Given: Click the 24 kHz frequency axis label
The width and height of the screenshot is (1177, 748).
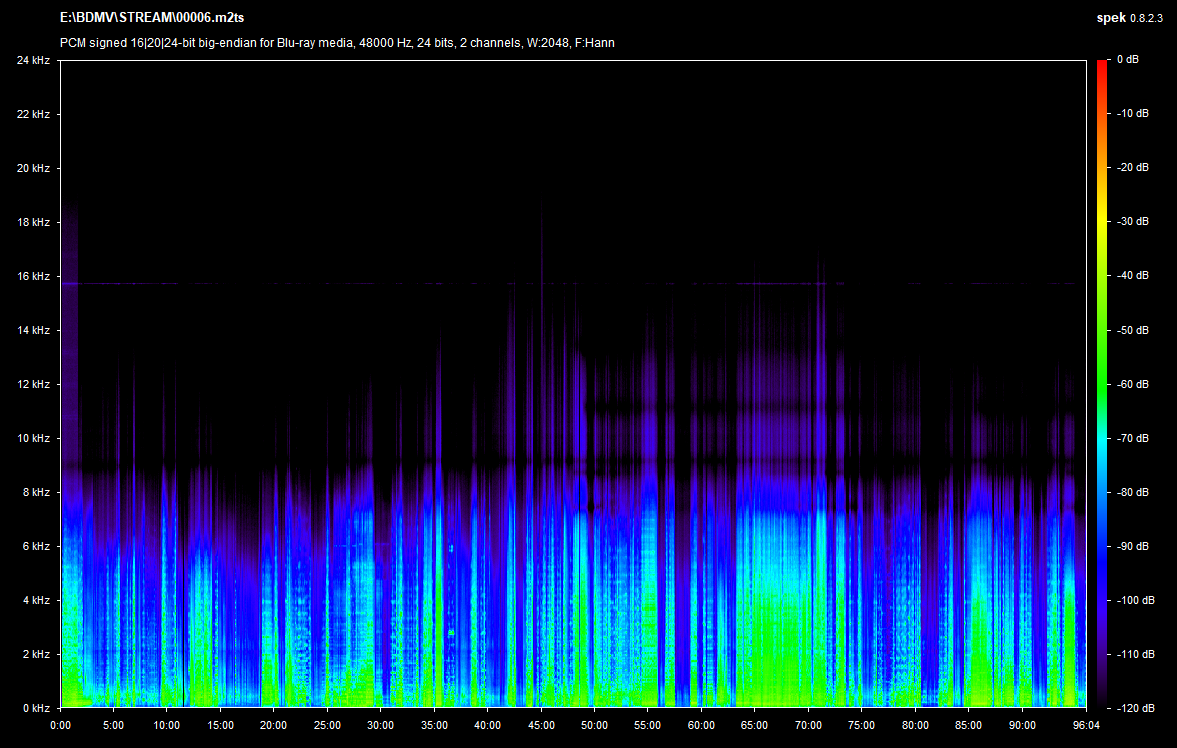Looking at the screenshot, I should (x=33, y=61).
